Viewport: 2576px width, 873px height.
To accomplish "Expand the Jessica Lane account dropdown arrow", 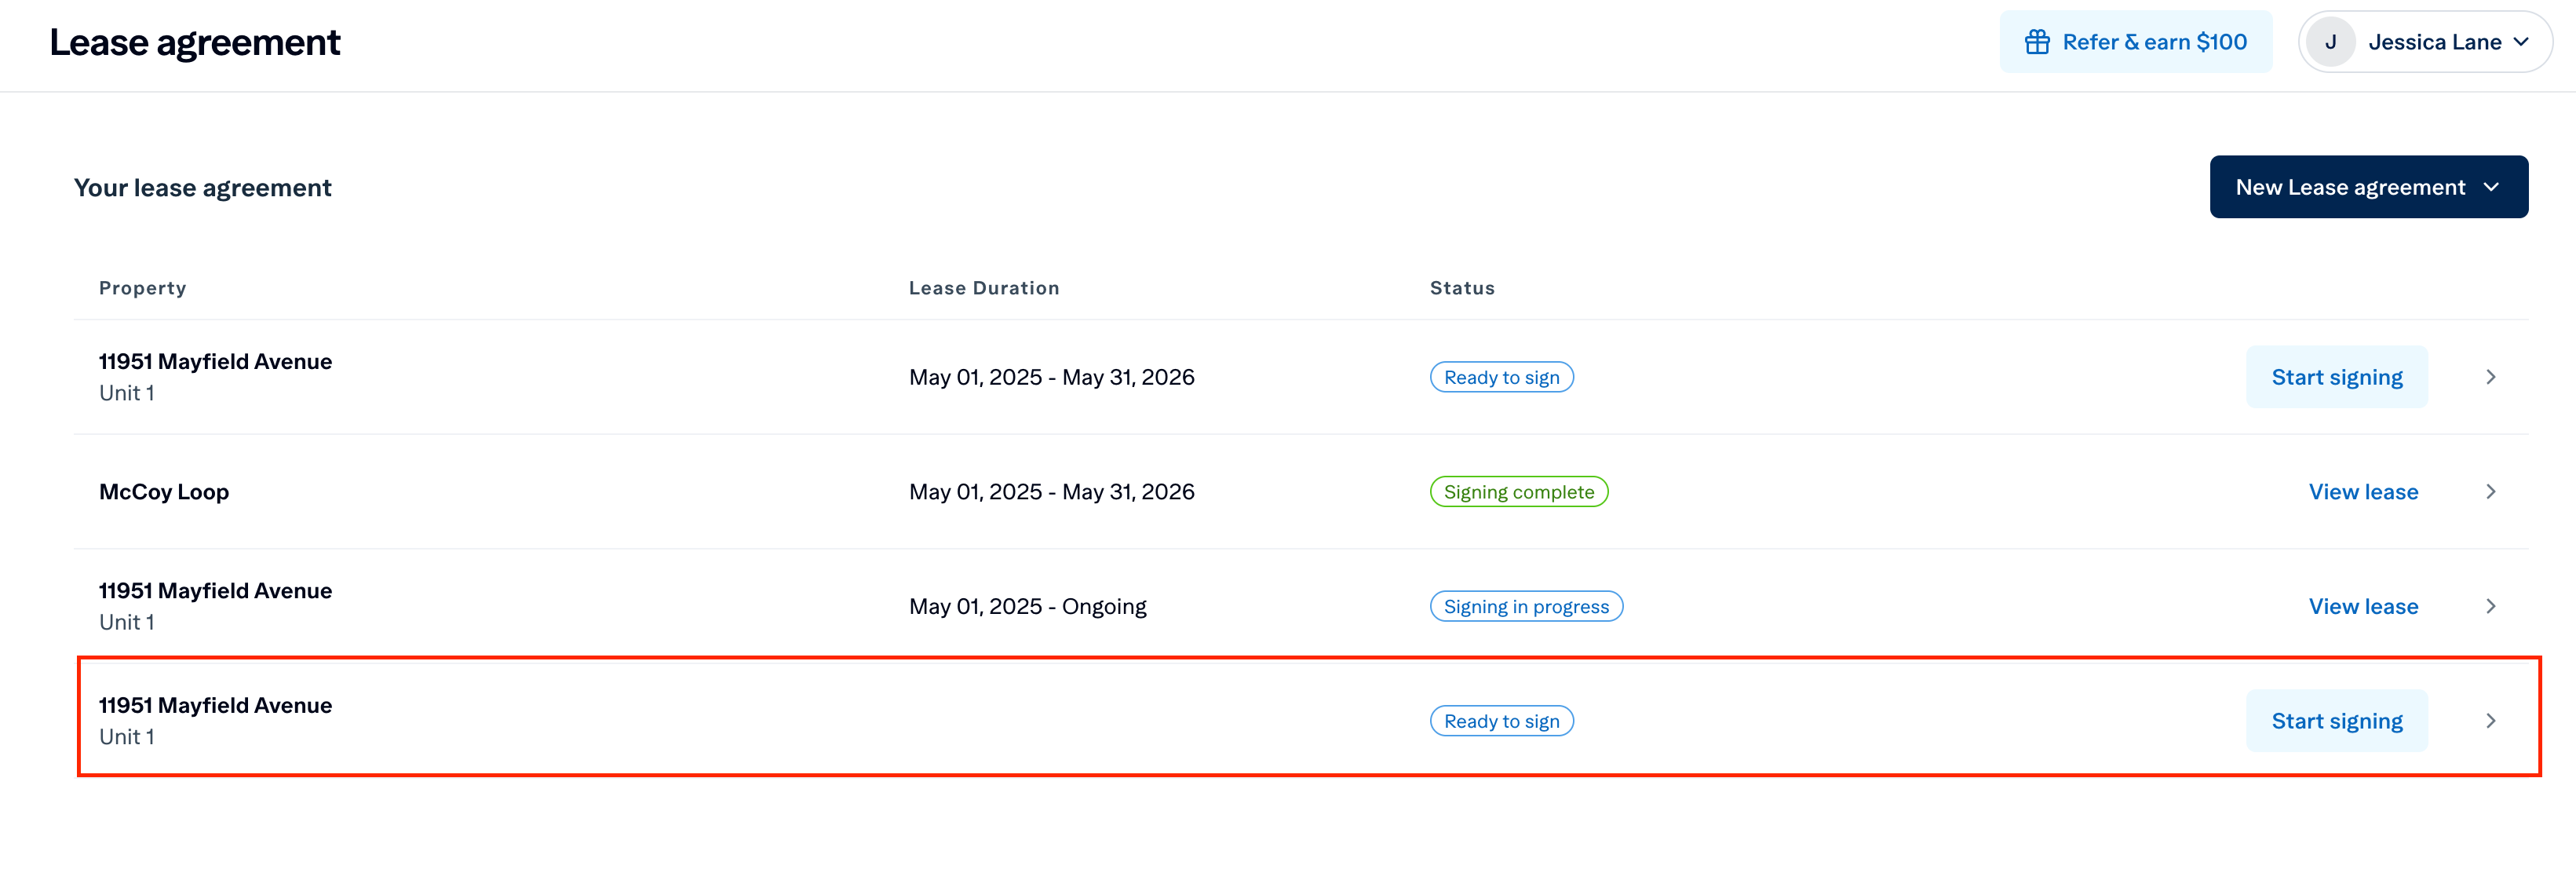I will point(2521,42).
